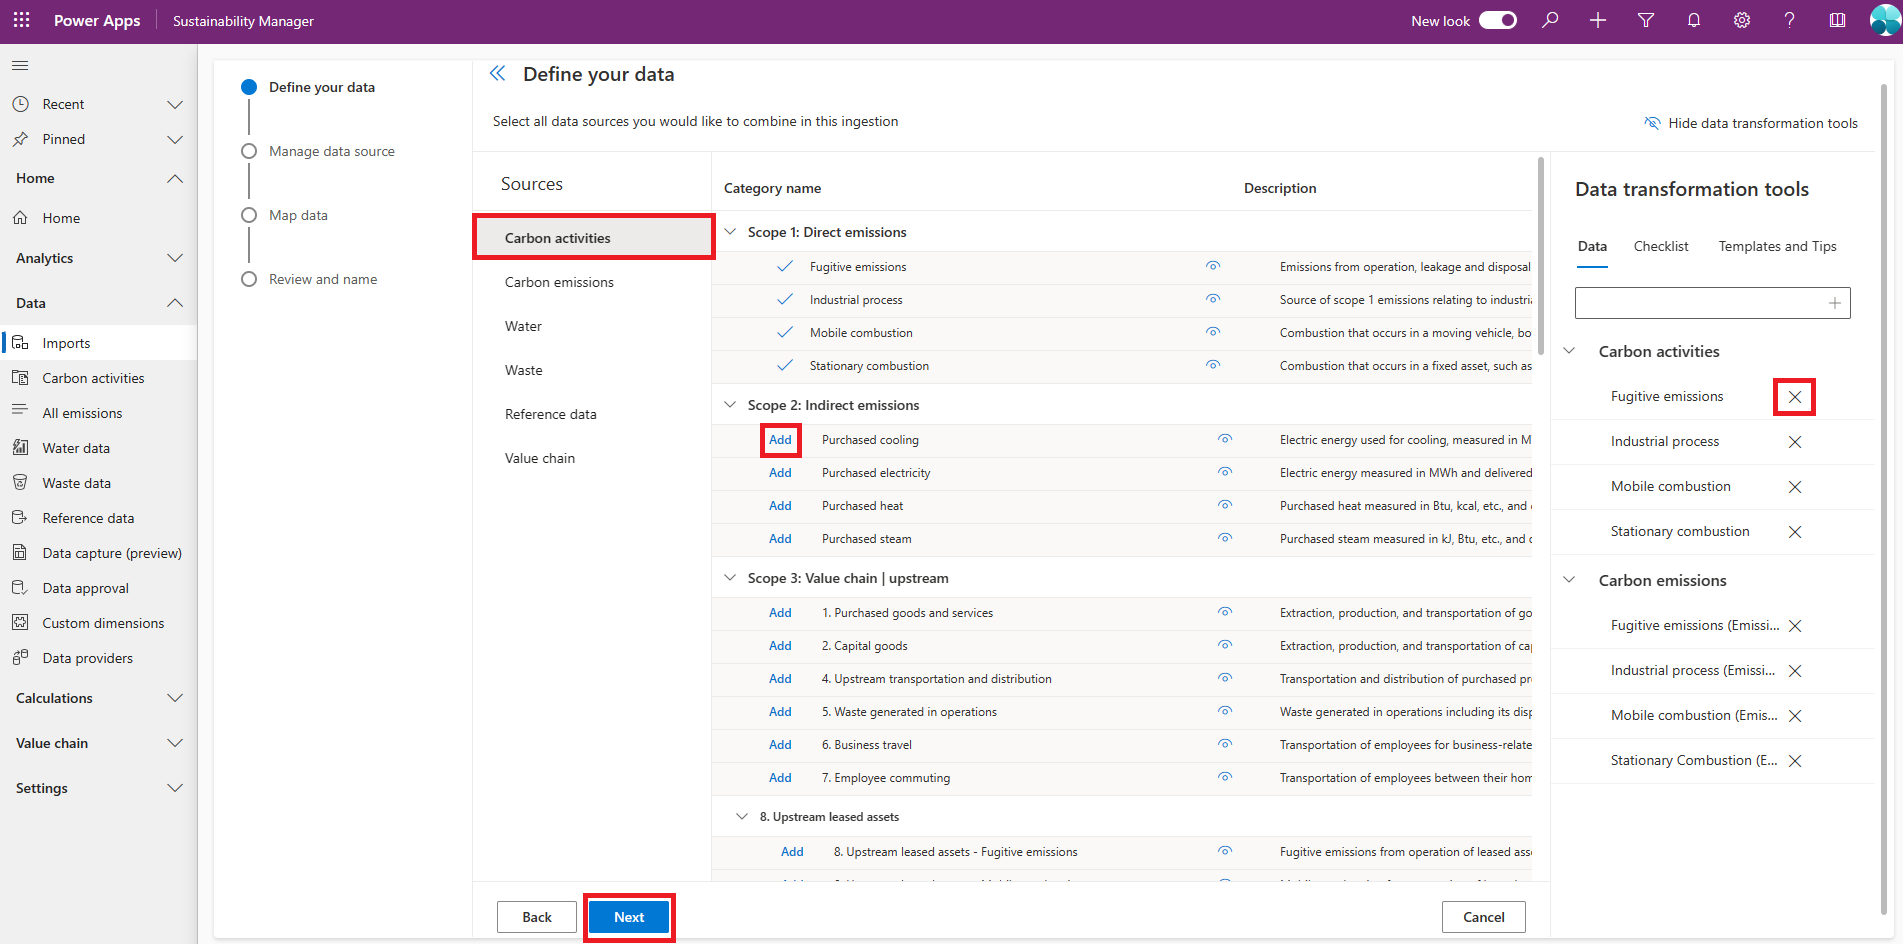The image size is (1903, 944).
Task: Open the side panel icon in header
Action: 1838,20
